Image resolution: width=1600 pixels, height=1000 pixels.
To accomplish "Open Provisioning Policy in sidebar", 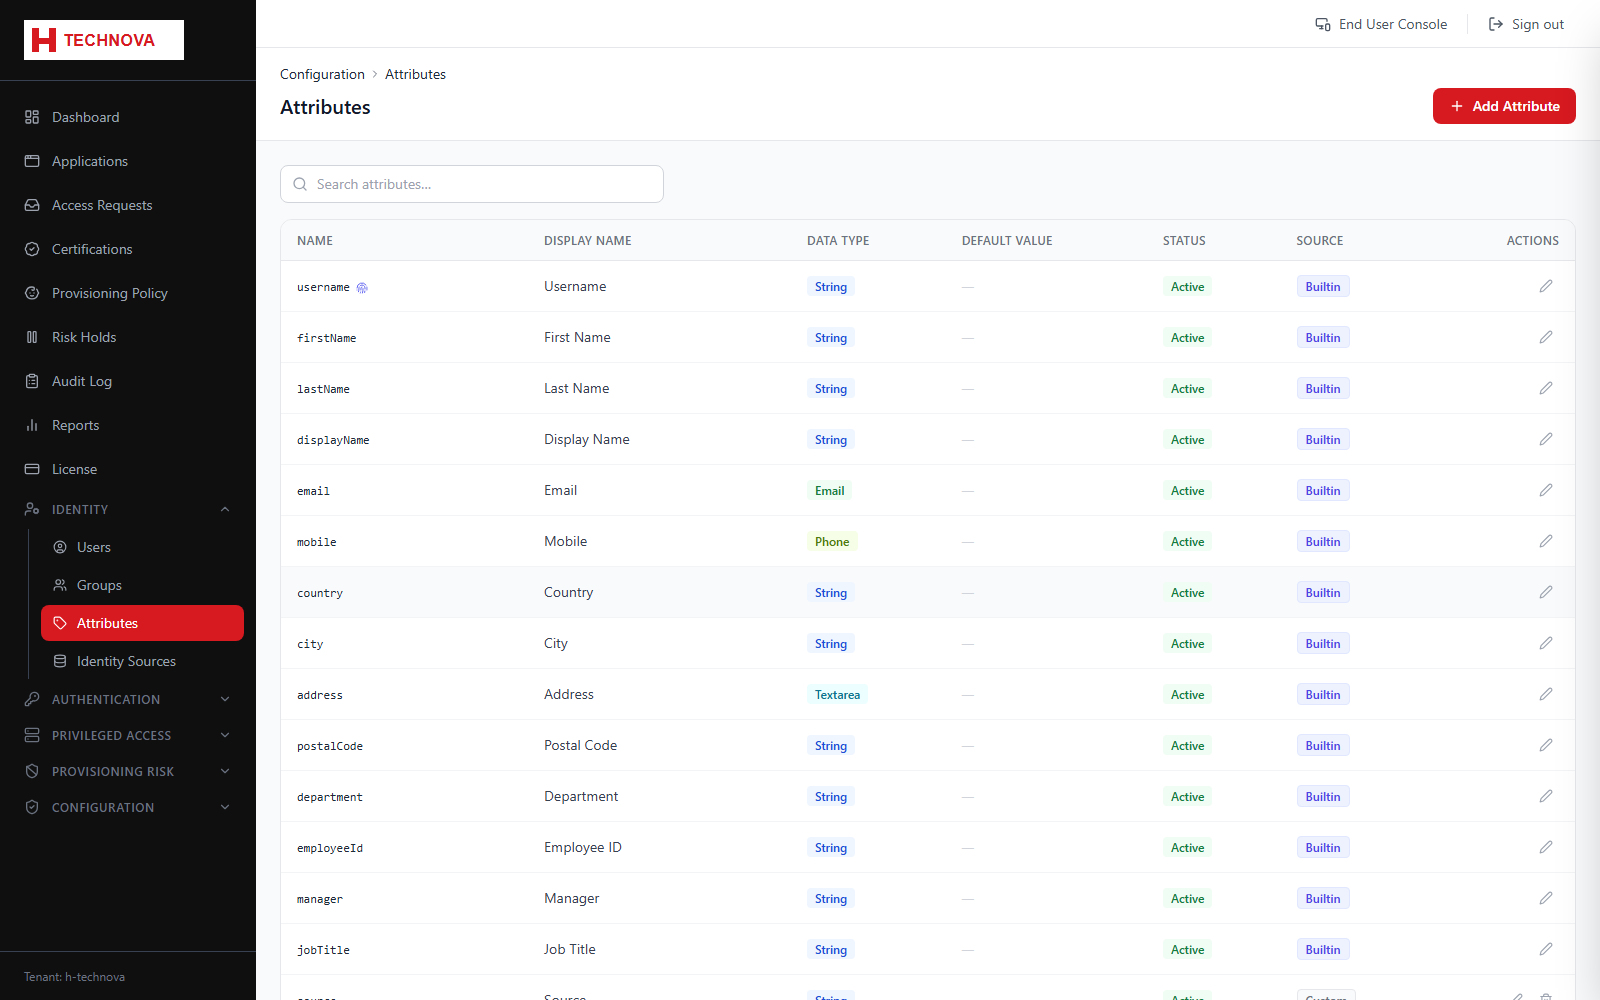I will coord(128,293).
